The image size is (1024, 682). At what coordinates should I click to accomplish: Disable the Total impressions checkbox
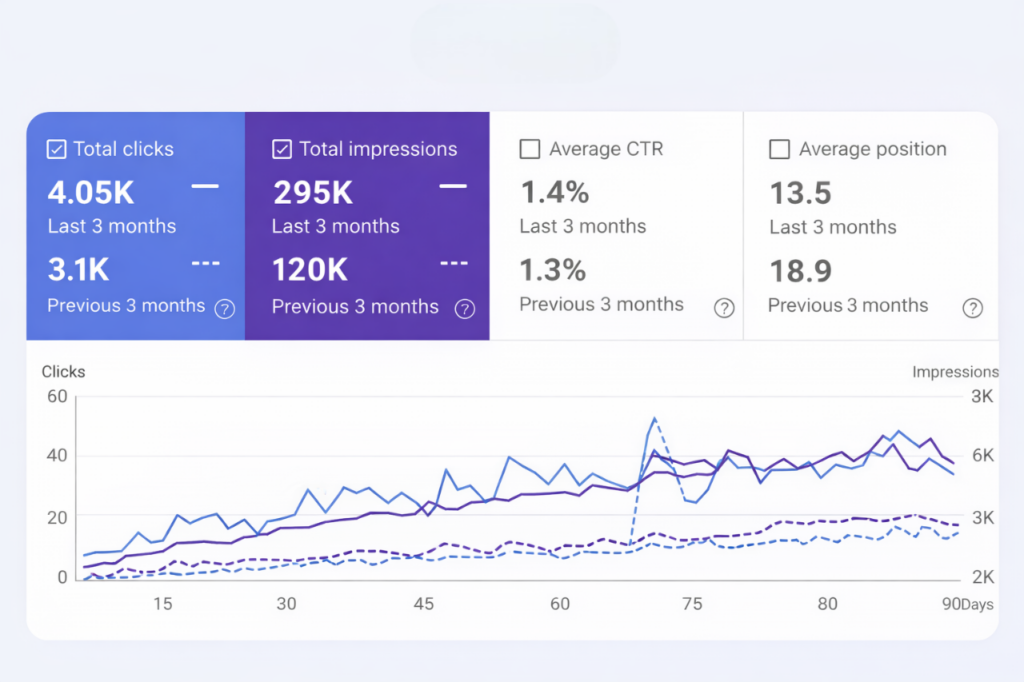[x=282, y=149]
